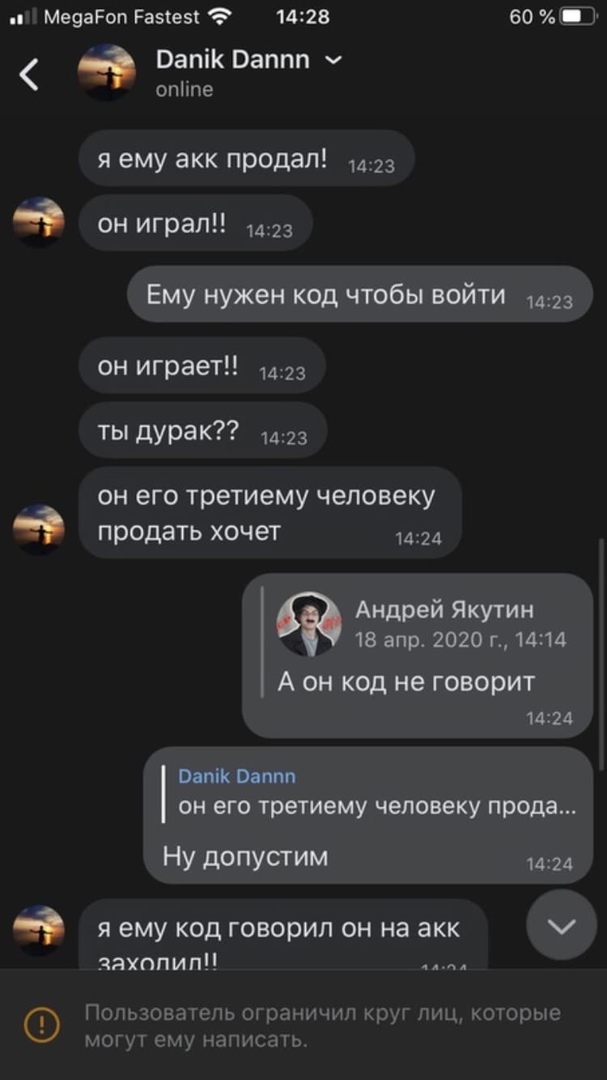
Task: Tap the warning exclamation icon at bottom
Action: click(41, 1024)
